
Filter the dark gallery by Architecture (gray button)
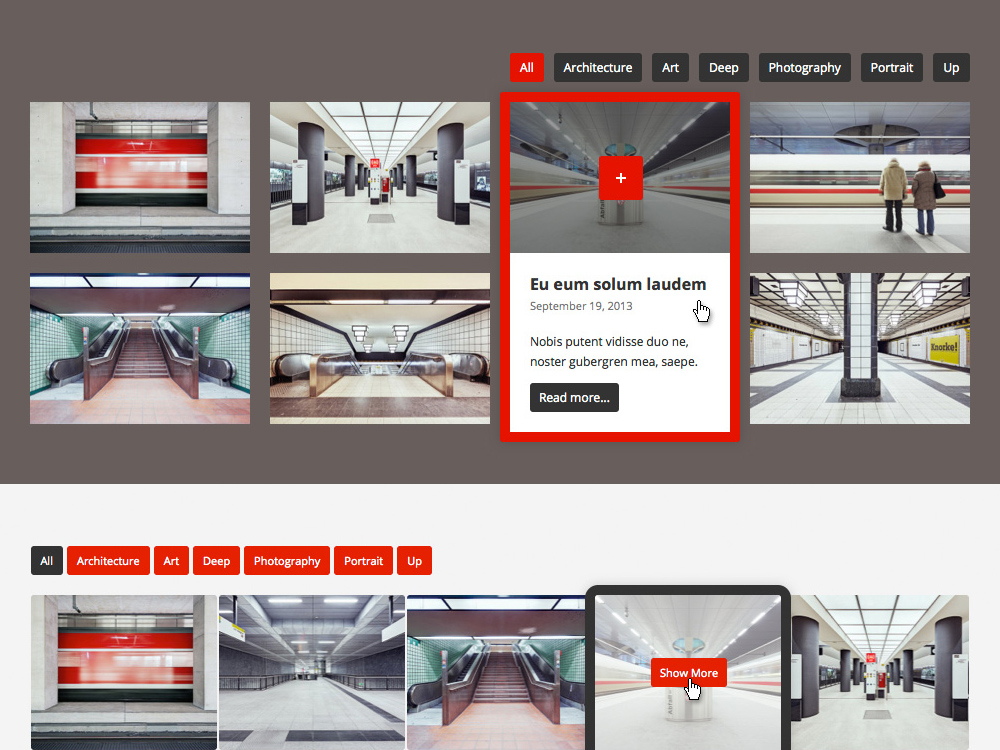[597, 68]
